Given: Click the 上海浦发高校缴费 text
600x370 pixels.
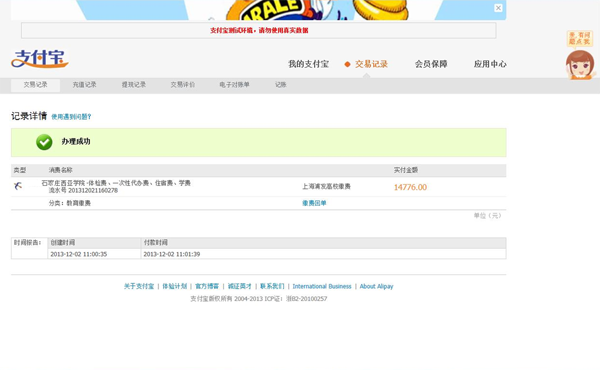Looking at the screenshot, I should click(x=326, y=186).
